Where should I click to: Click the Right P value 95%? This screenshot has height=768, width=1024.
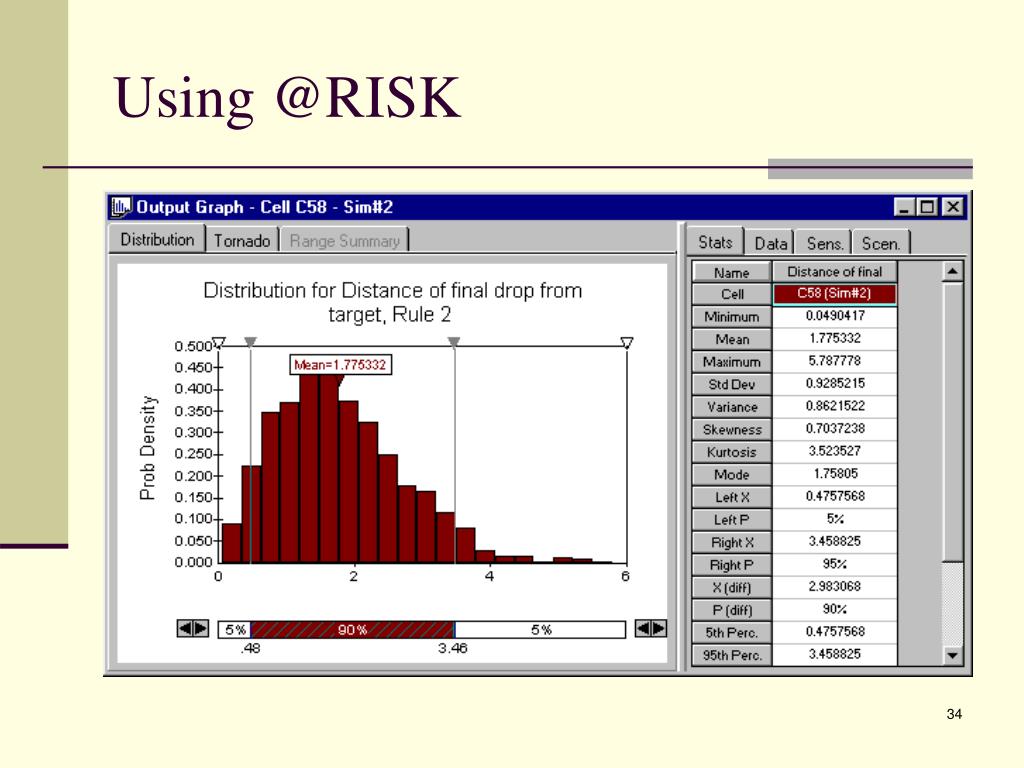coord(835,564)
